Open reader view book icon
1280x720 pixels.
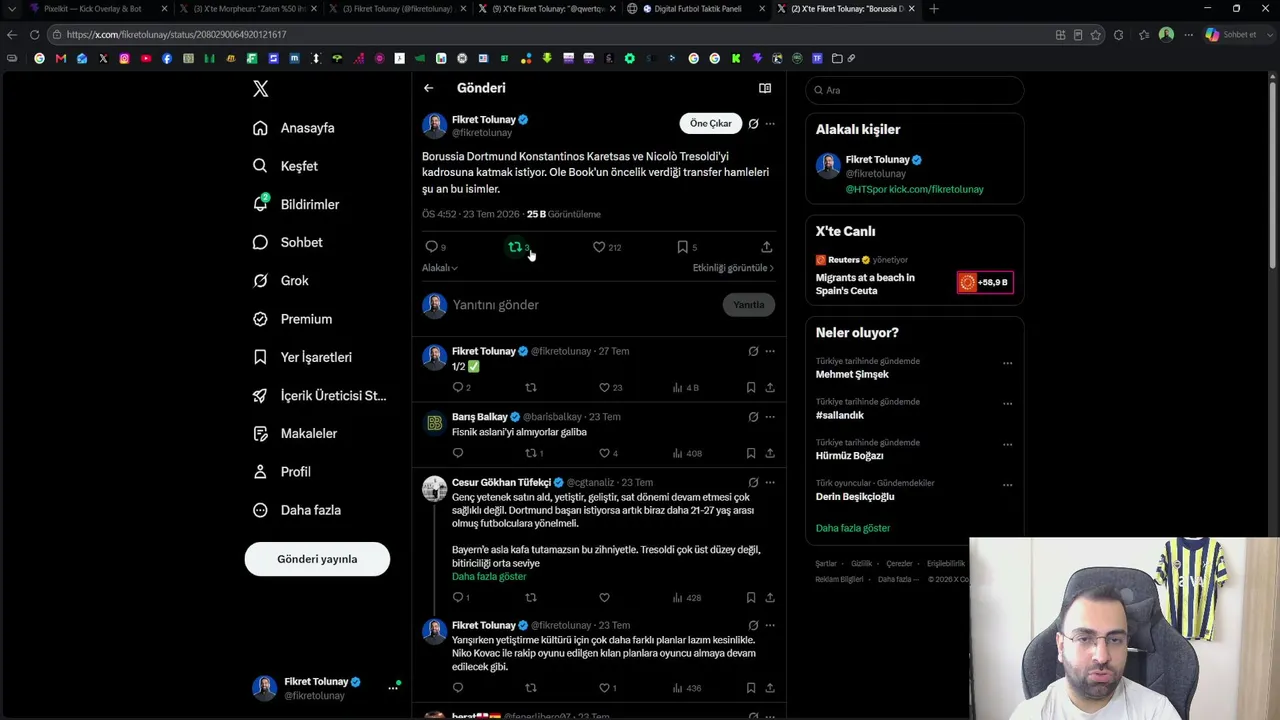coord(765,88)
